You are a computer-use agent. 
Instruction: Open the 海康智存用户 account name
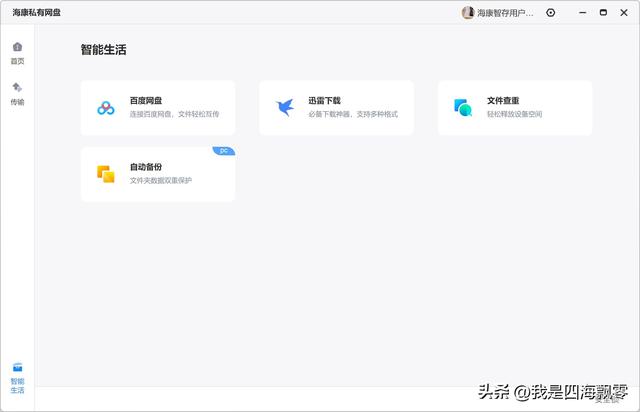(x=505, y=13)
